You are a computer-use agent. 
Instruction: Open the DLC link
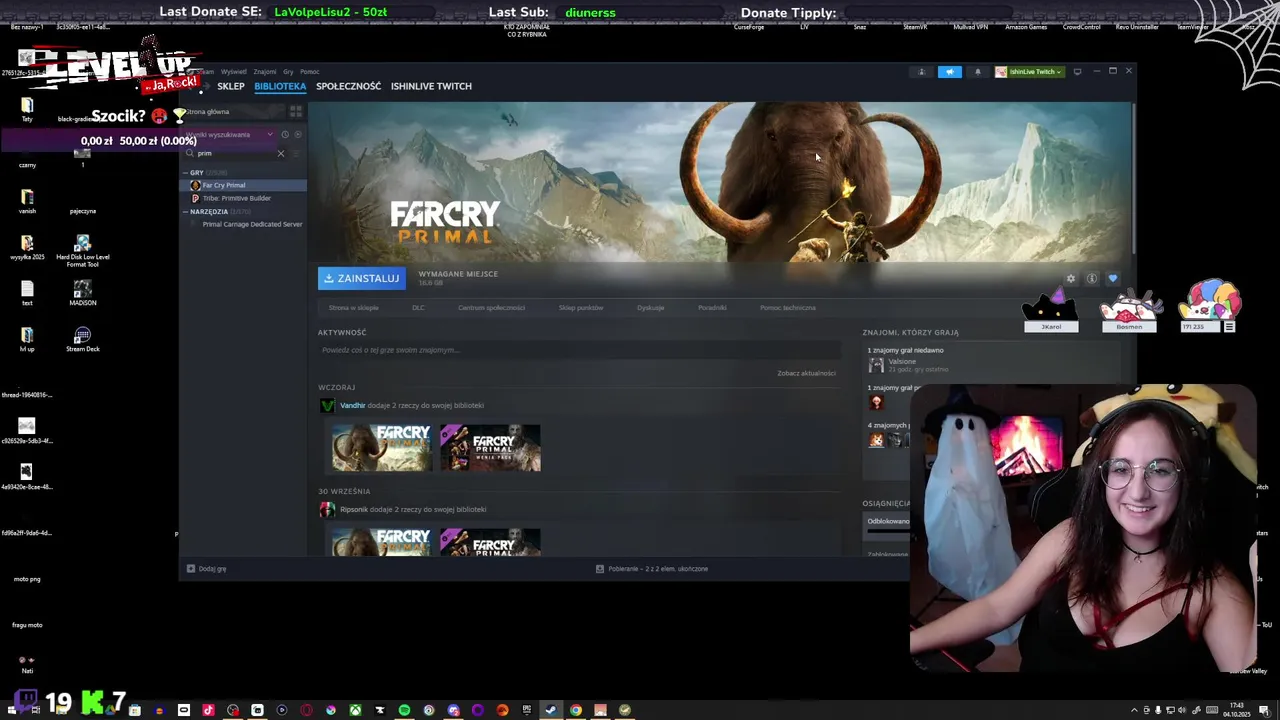418,308
